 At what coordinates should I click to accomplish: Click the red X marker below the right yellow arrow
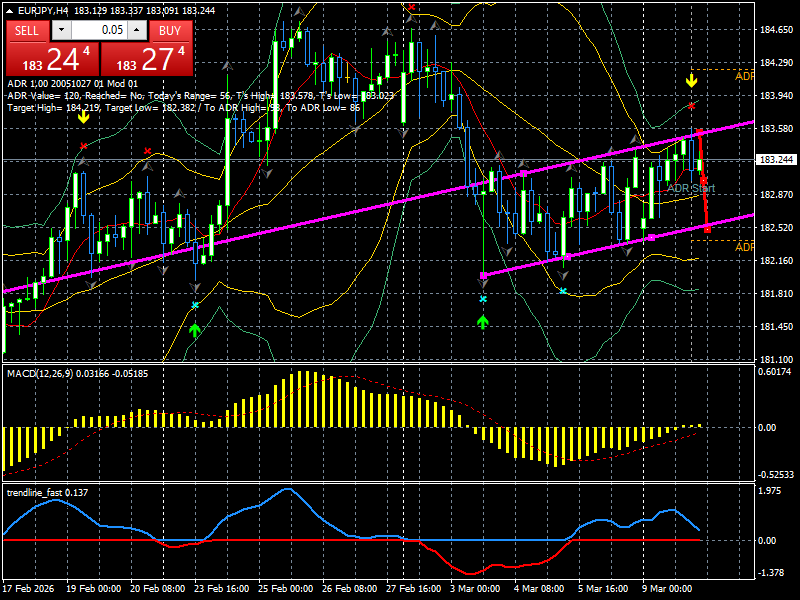tap(691, 106)
